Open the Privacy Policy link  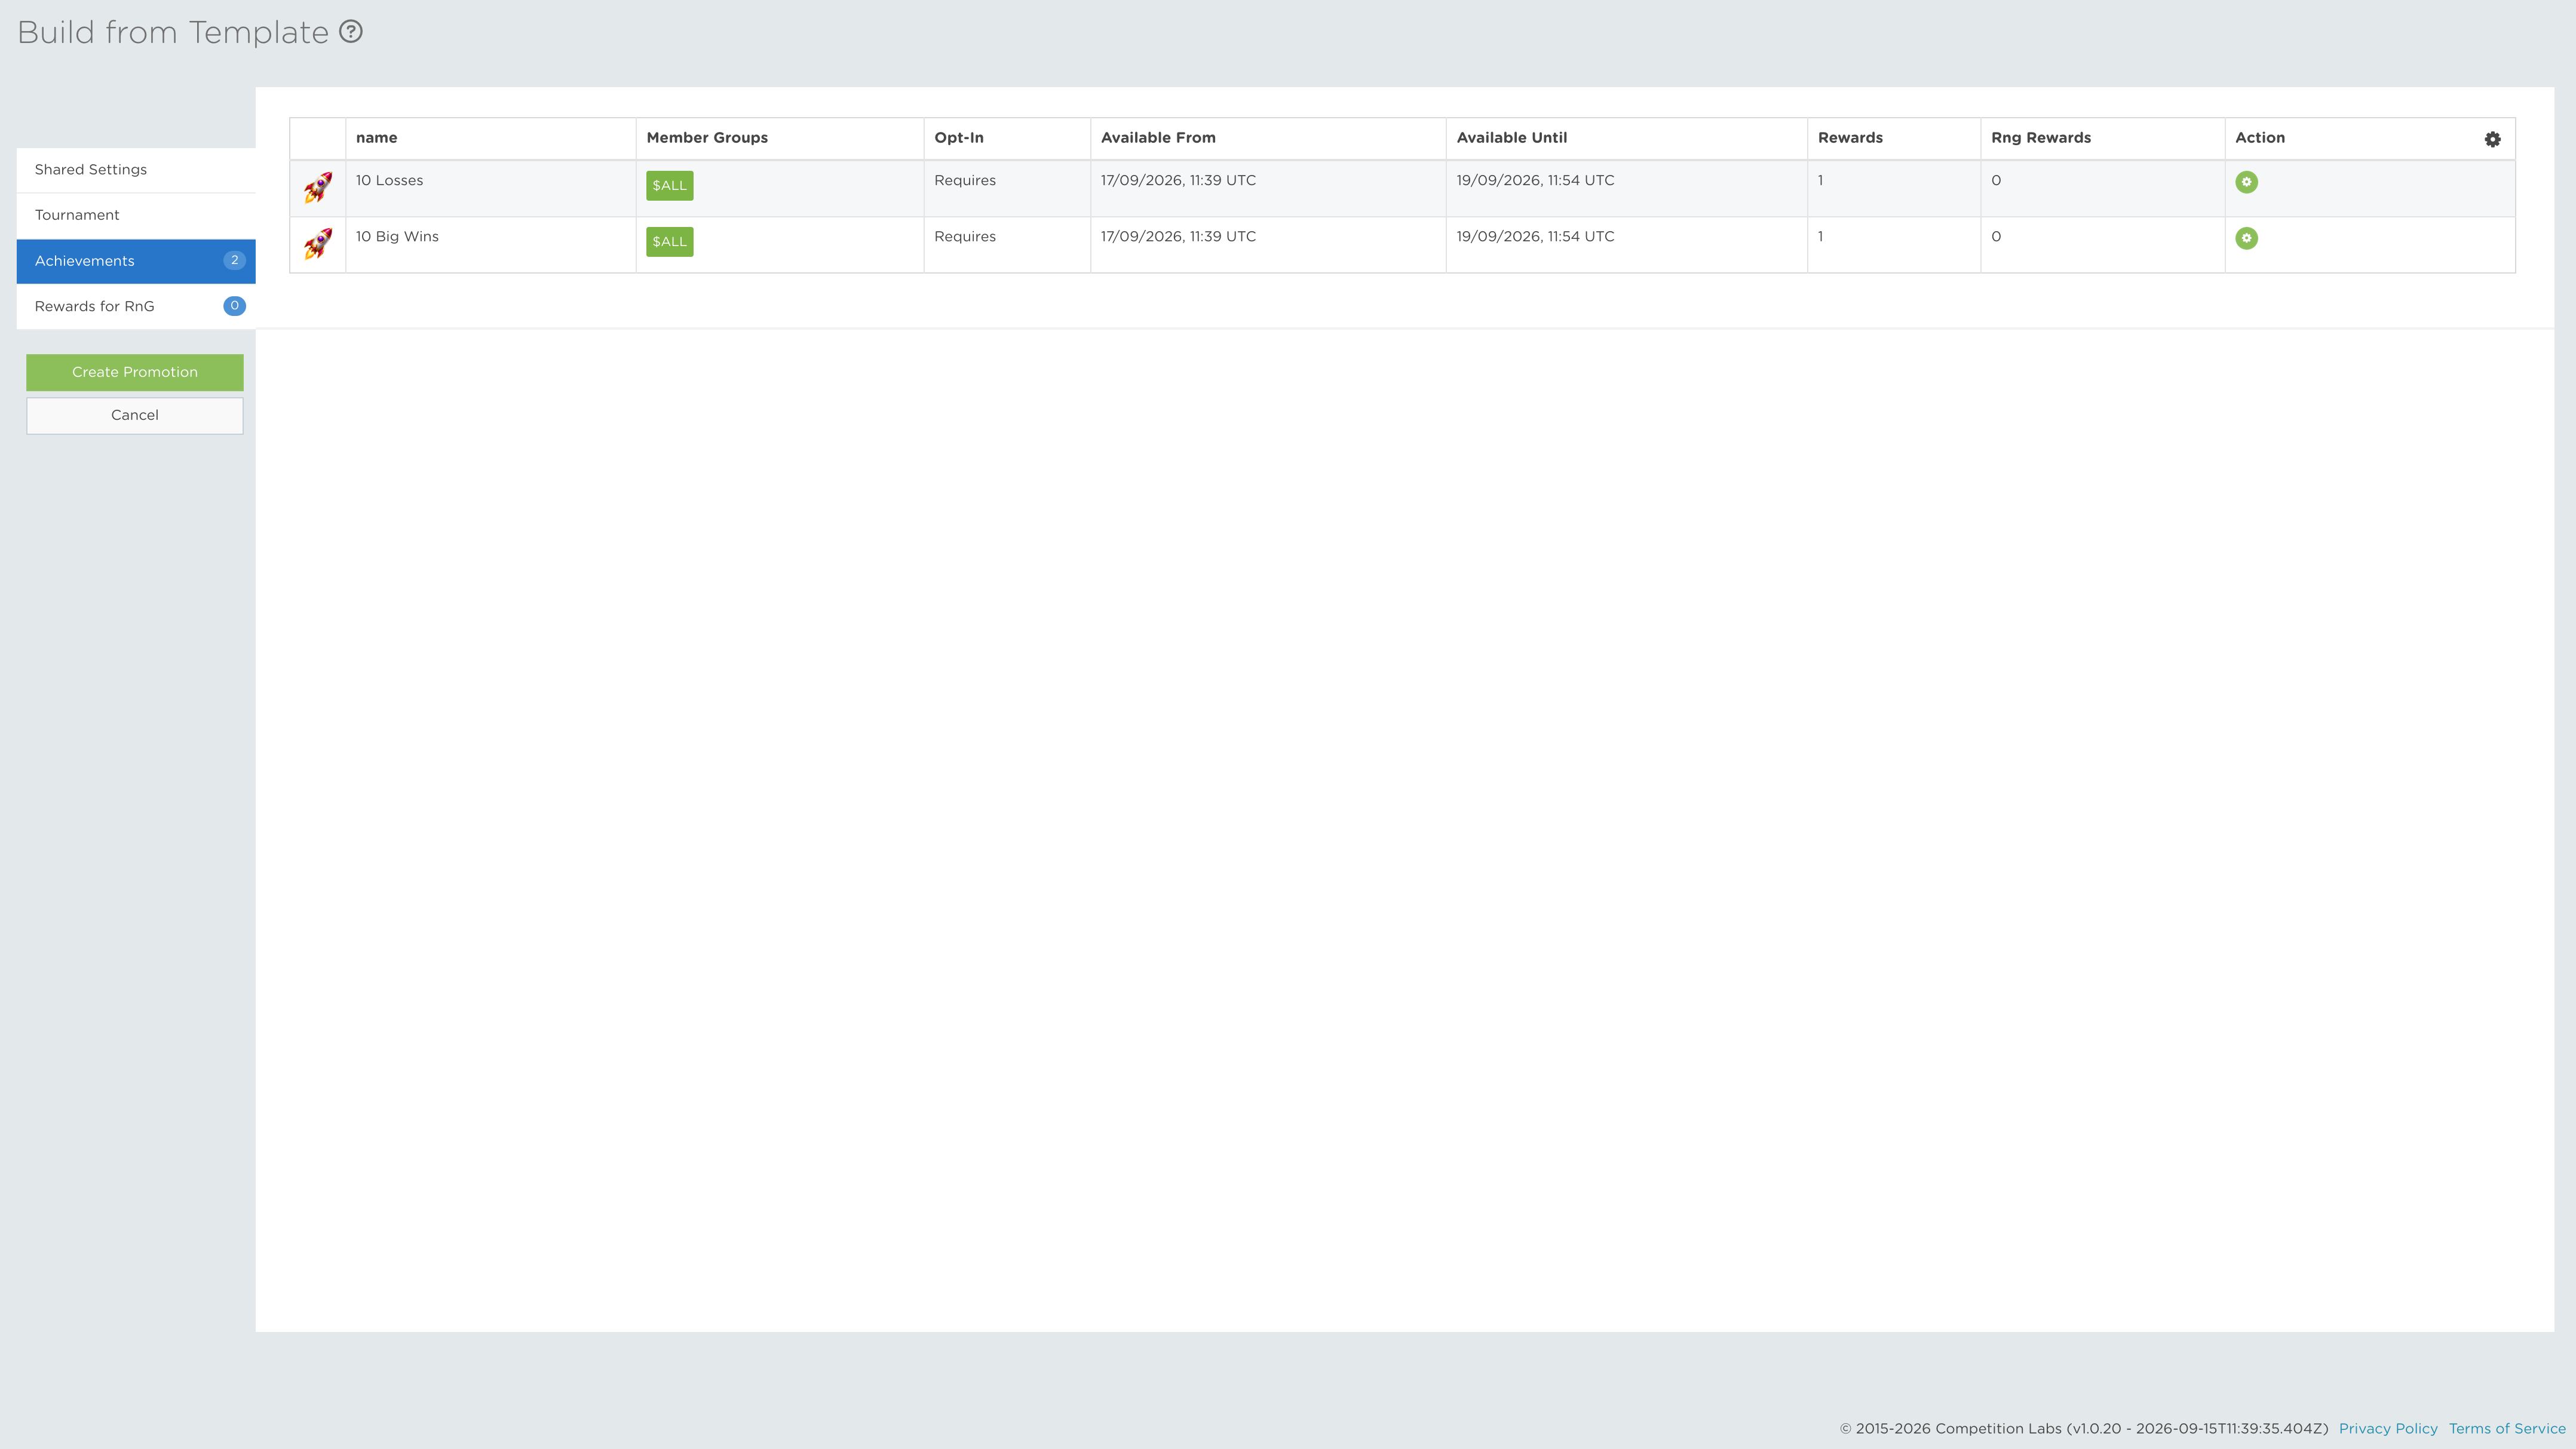coord(2388,1428)
